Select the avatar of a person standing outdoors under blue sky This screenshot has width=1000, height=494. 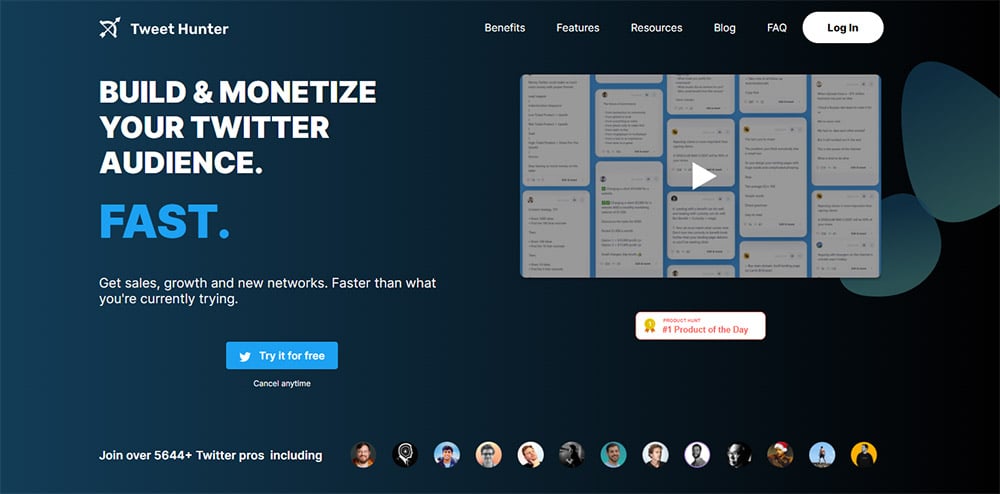(822, 455)
